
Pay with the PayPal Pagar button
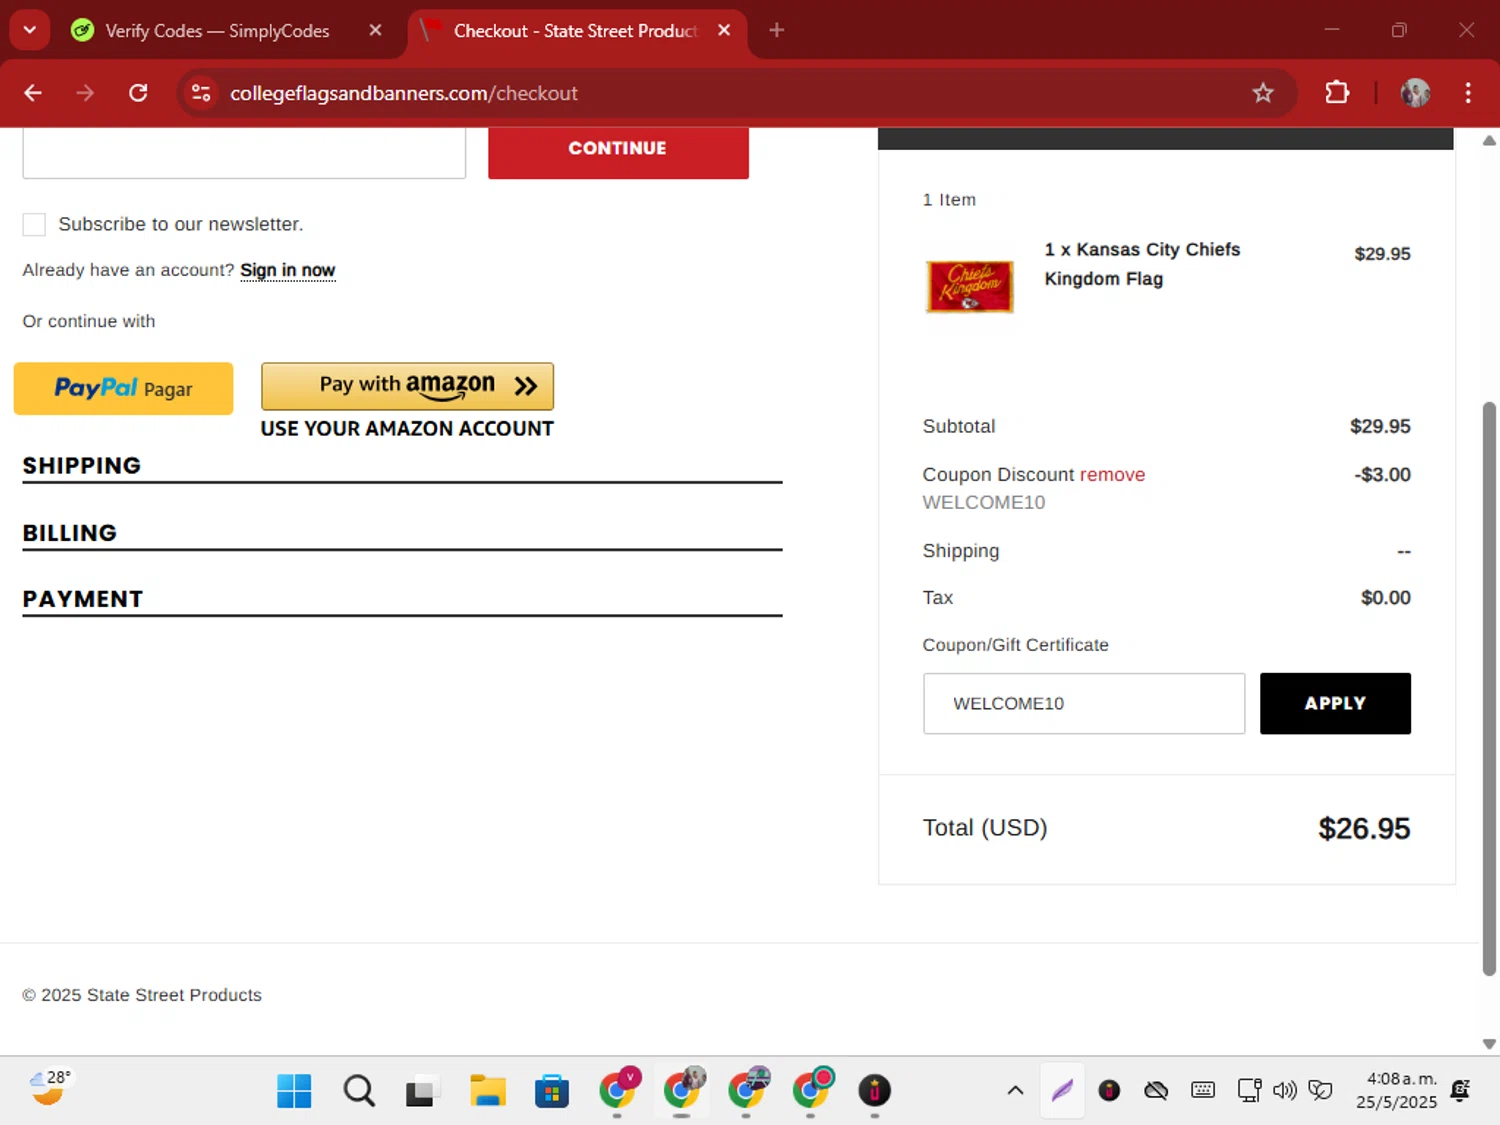[x=123, y=388]
